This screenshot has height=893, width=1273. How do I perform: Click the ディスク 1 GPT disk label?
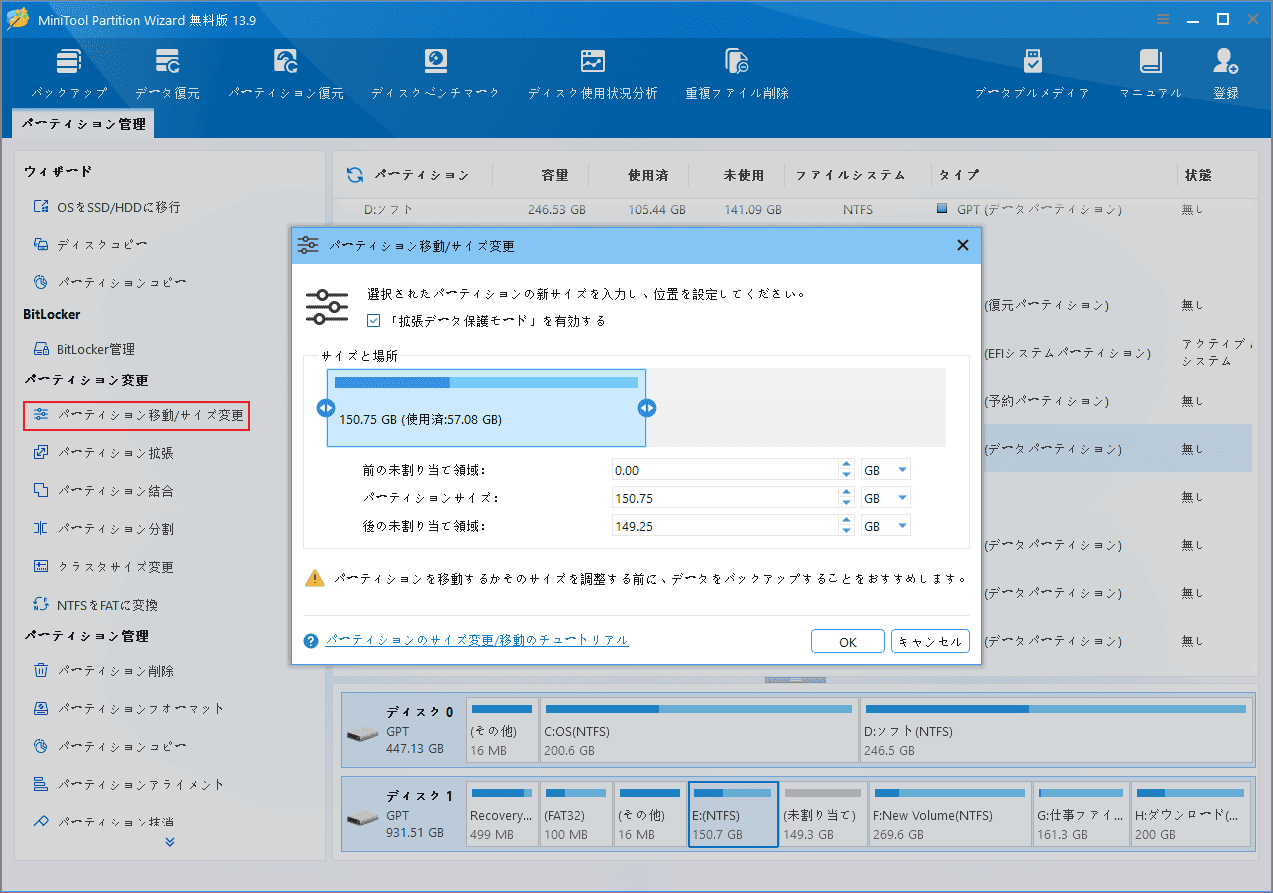(402, 815)
